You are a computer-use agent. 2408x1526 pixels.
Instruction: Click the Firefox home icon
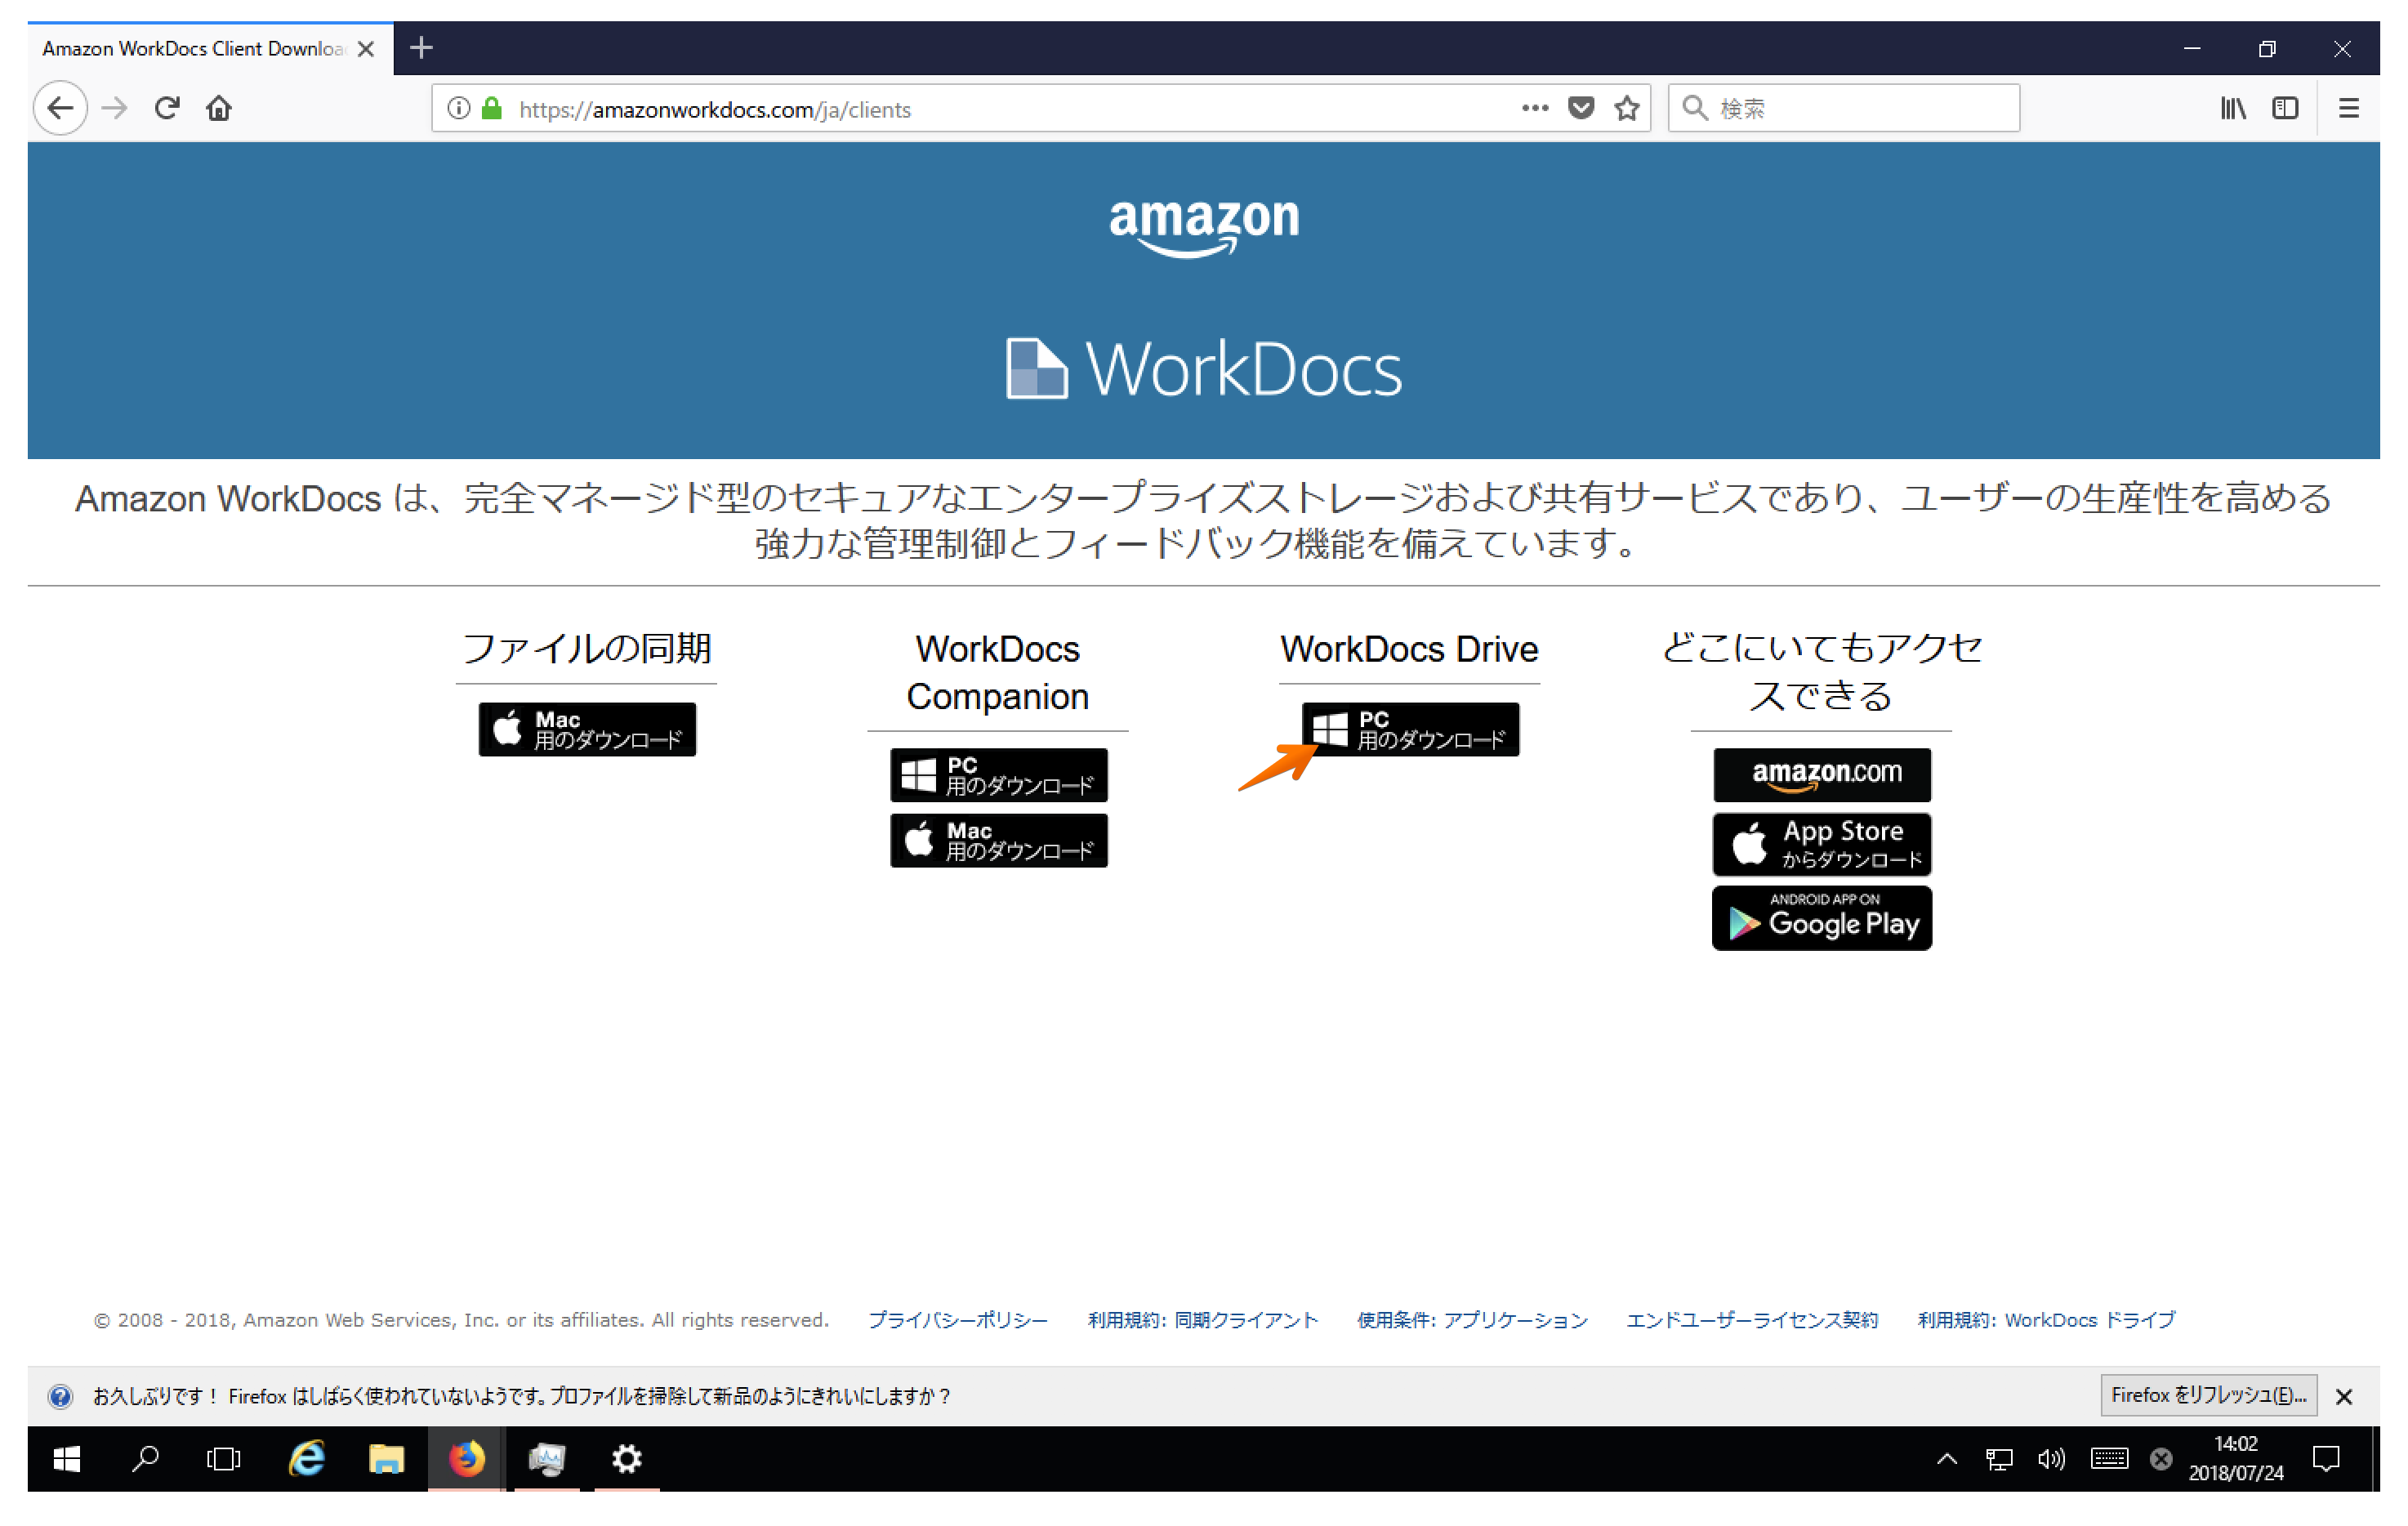(219, 108)
